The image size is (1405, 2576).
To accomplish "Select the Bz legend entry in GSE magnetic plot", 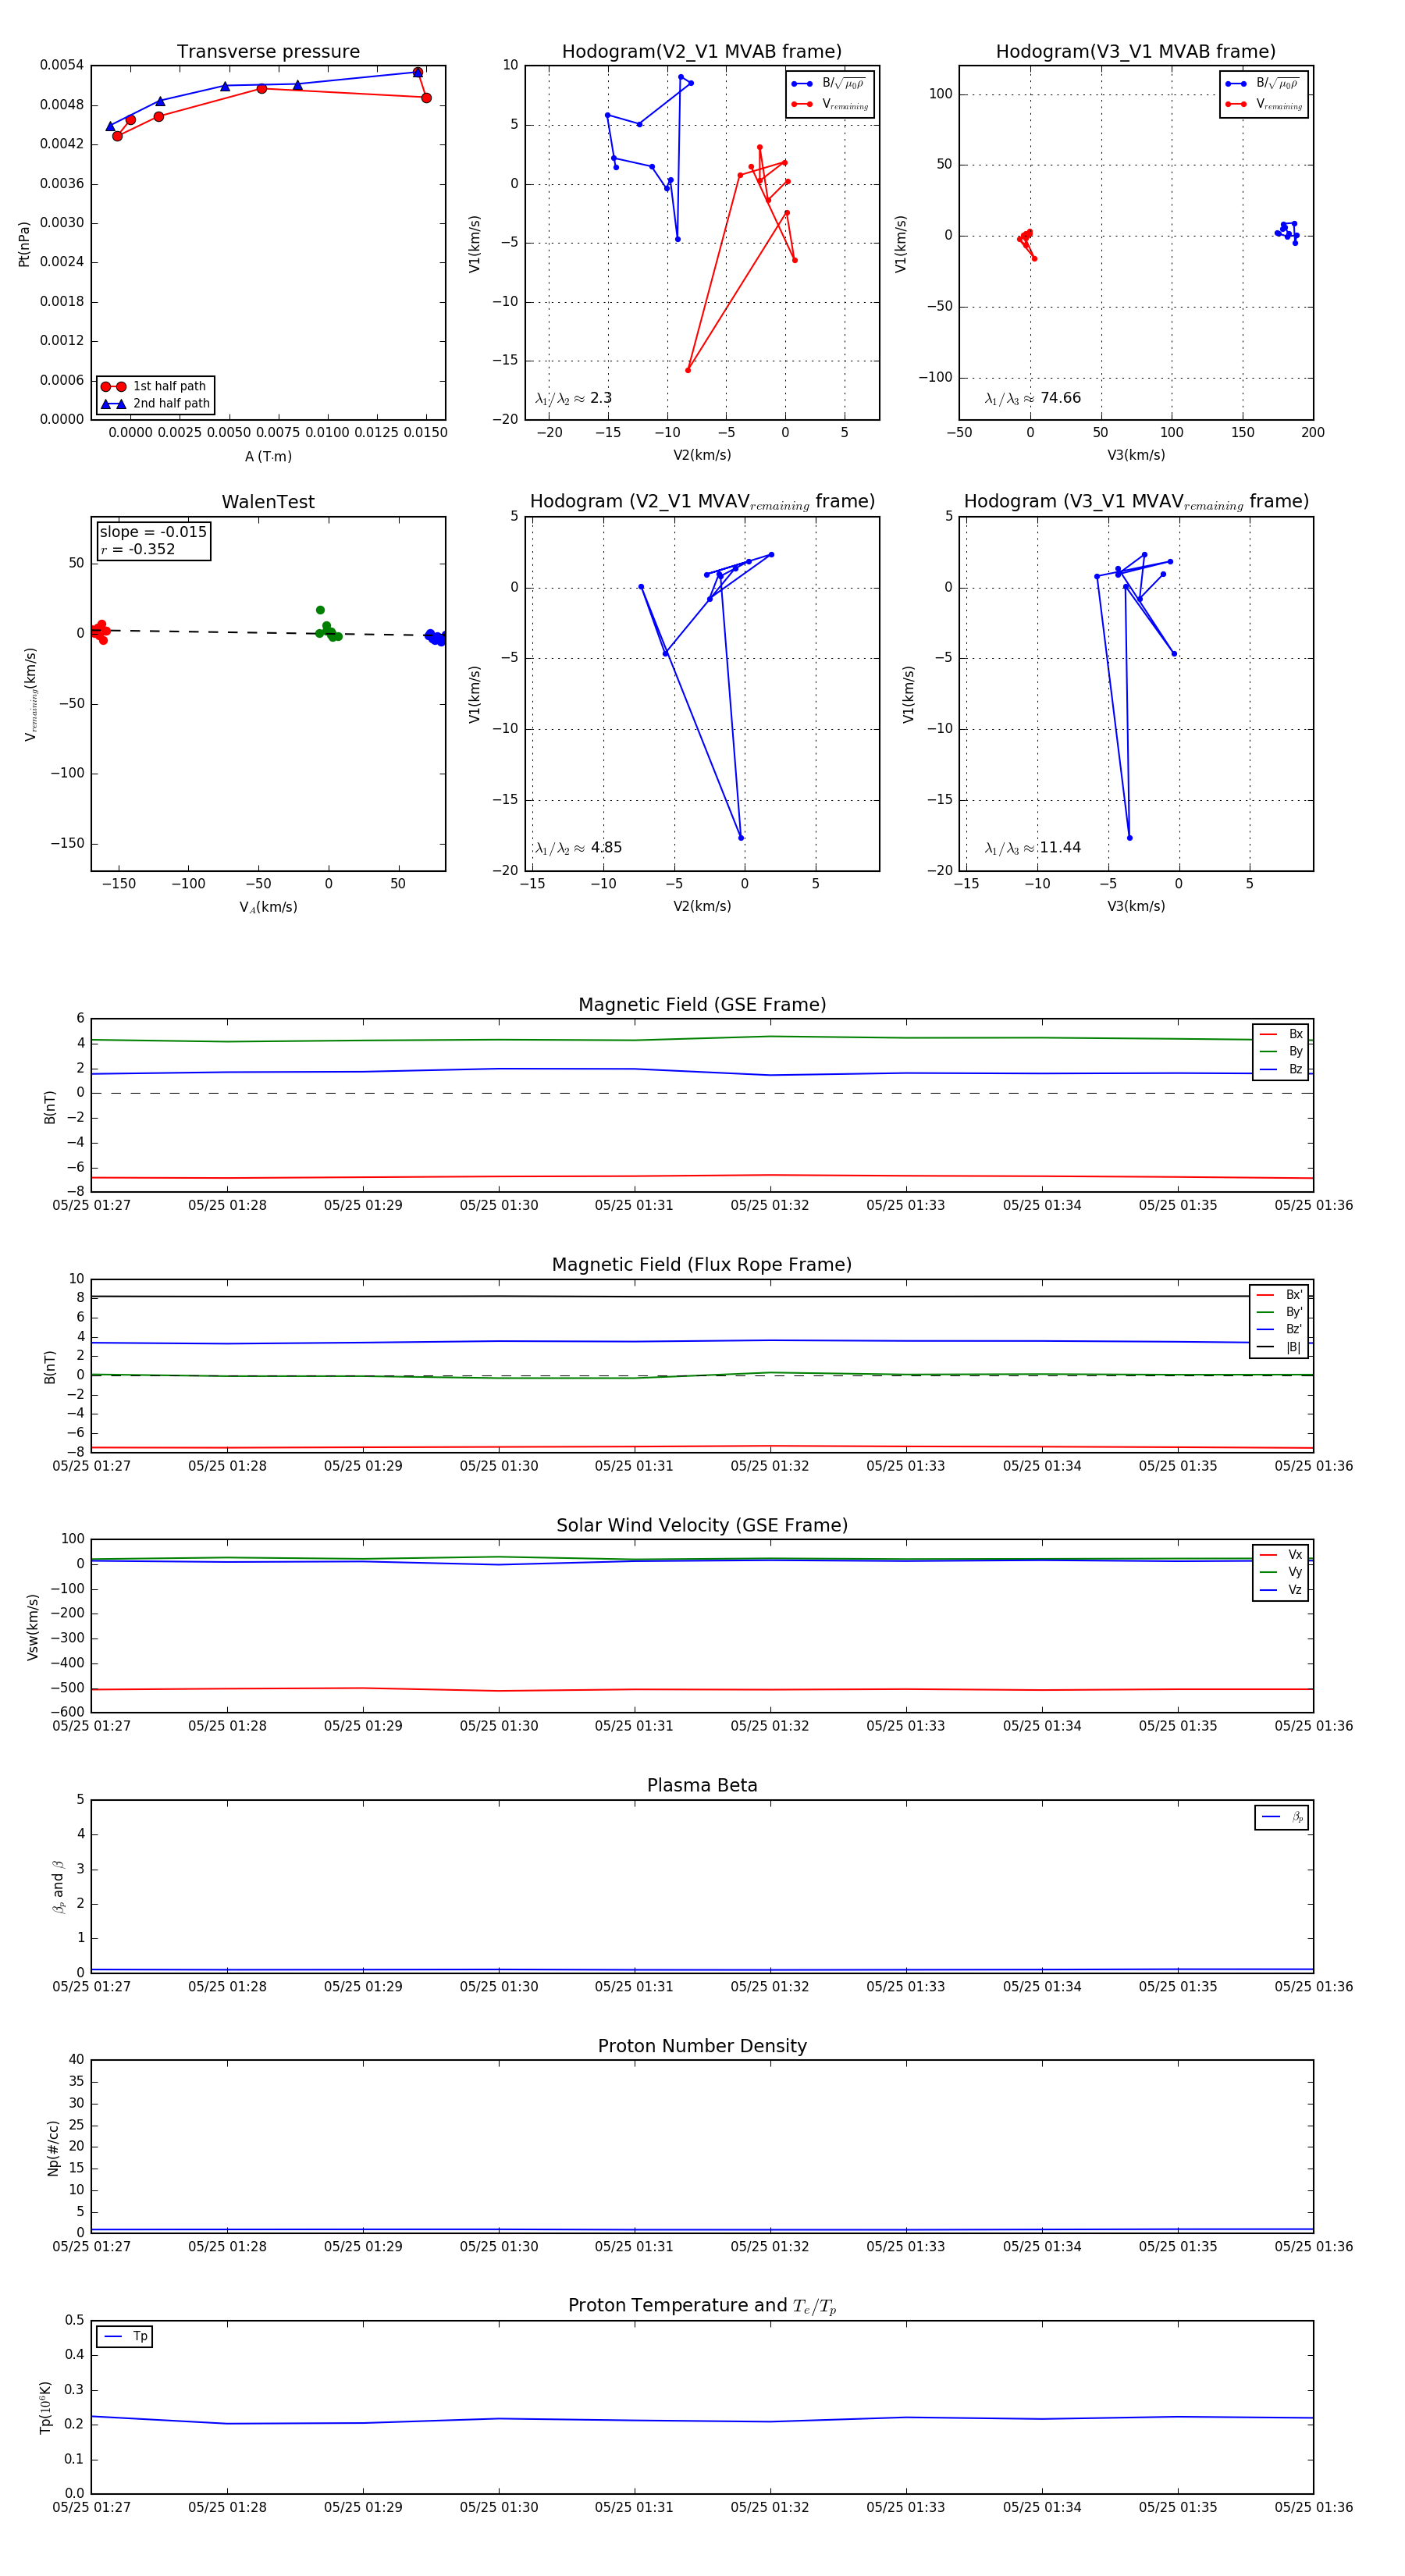I will click(1281, 1069).
